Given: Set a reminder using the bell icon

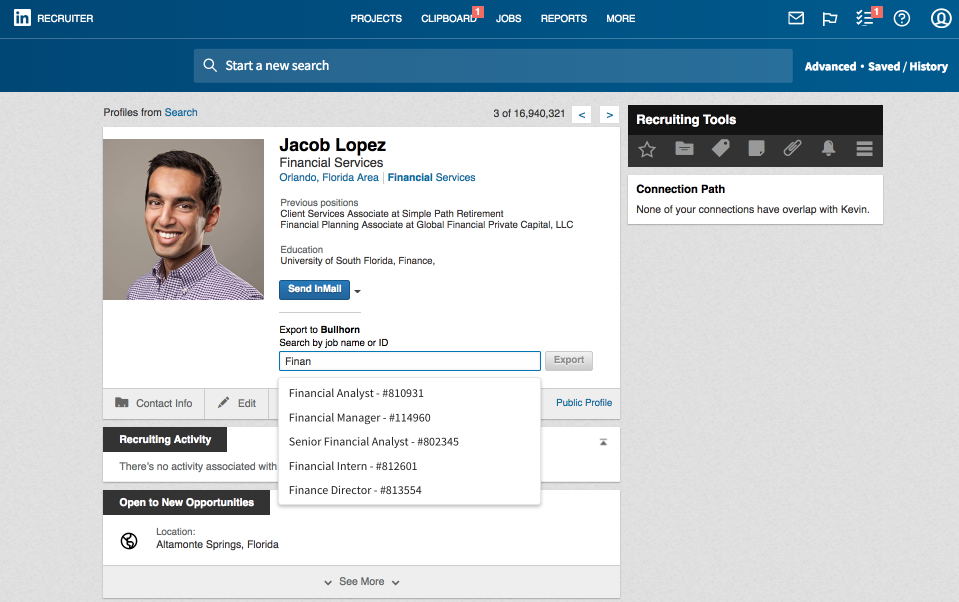Looking at the screenshot, I should coord(828,148).
